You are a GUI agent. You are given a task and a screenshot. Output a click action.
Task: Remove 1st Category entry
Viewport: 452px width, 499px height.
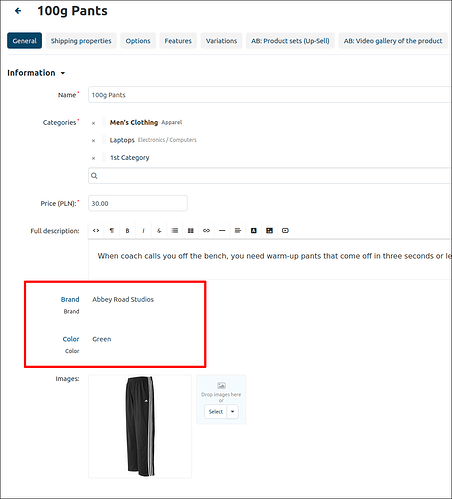tap(93, 158)
